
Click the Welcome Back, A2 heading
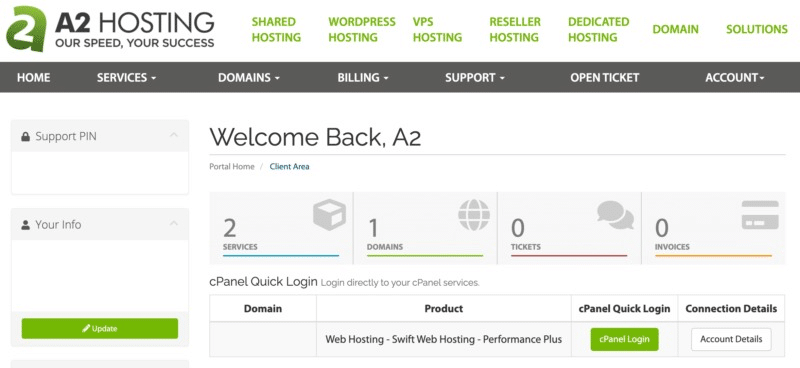315,137
